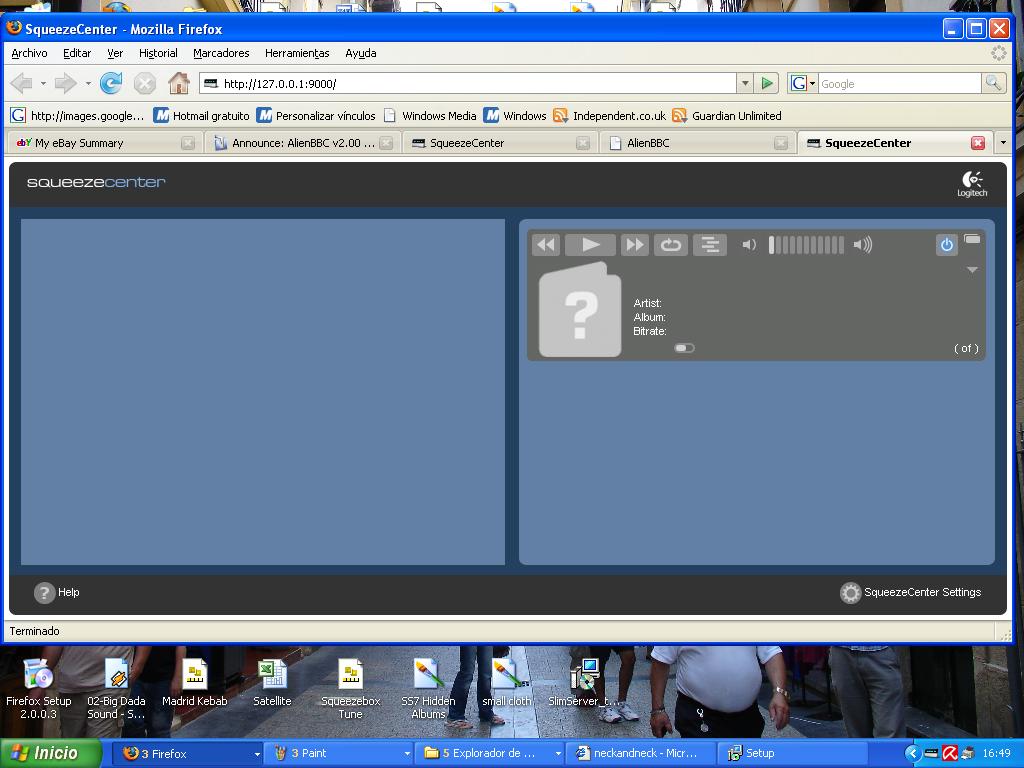Expand the address bar history dropdown
Screen dimensions: 1024x768
click(744, 83)
